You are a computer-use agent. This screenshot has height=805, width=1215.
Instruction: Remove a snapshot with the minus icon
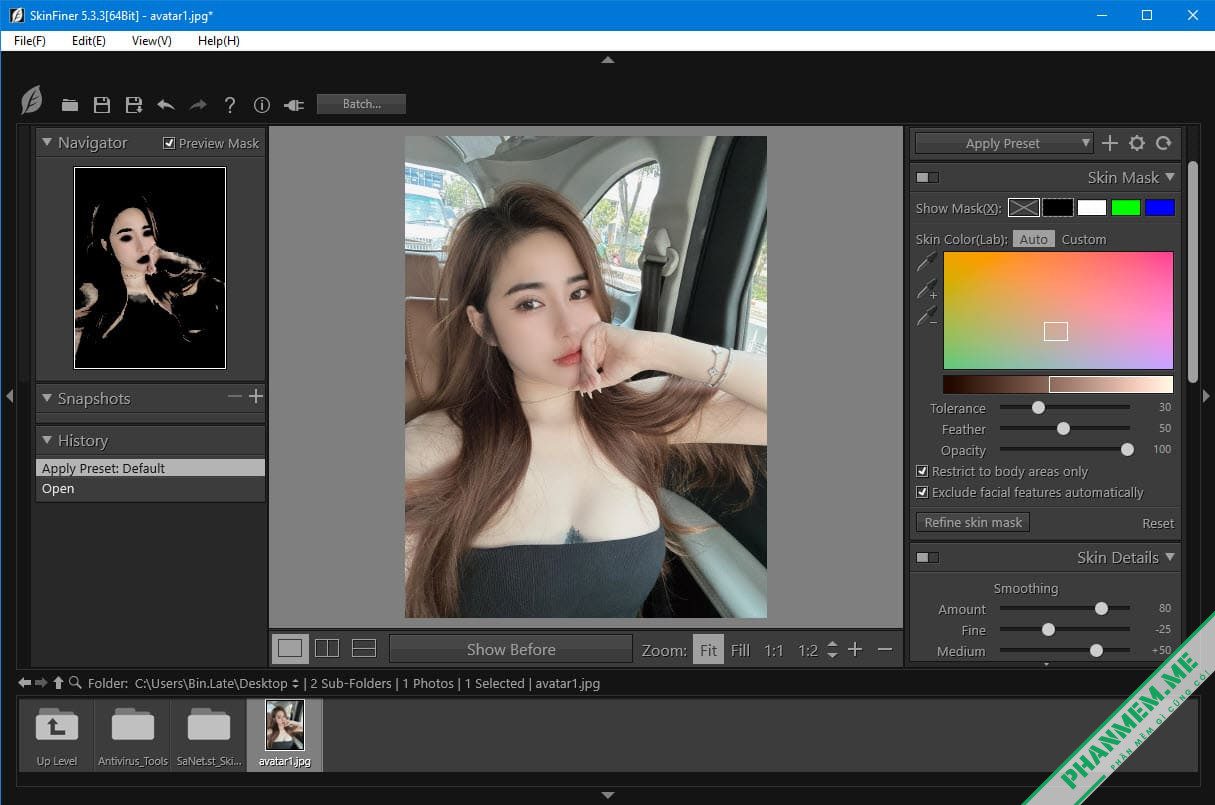tap(235, 397)
